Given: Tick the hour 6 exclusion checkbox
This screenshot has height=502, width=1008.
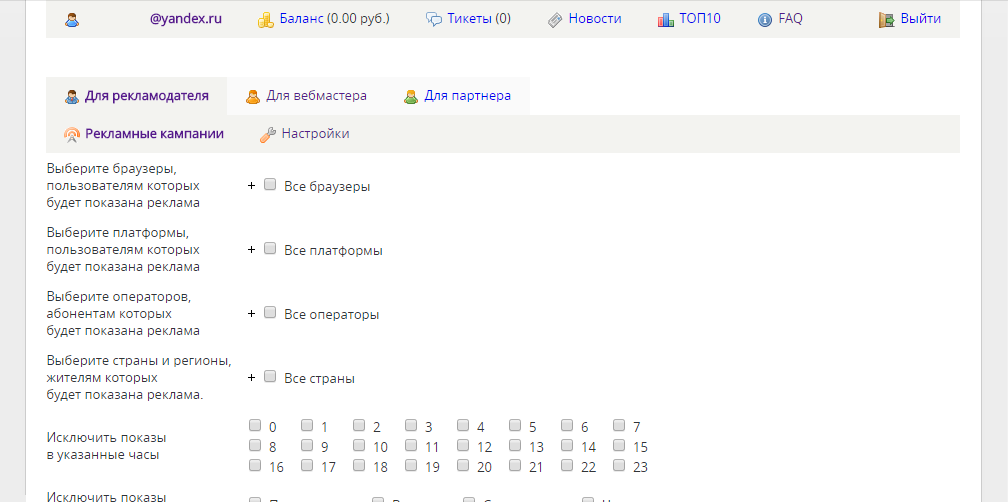Looking at the screenshot, I should (568, 425).
